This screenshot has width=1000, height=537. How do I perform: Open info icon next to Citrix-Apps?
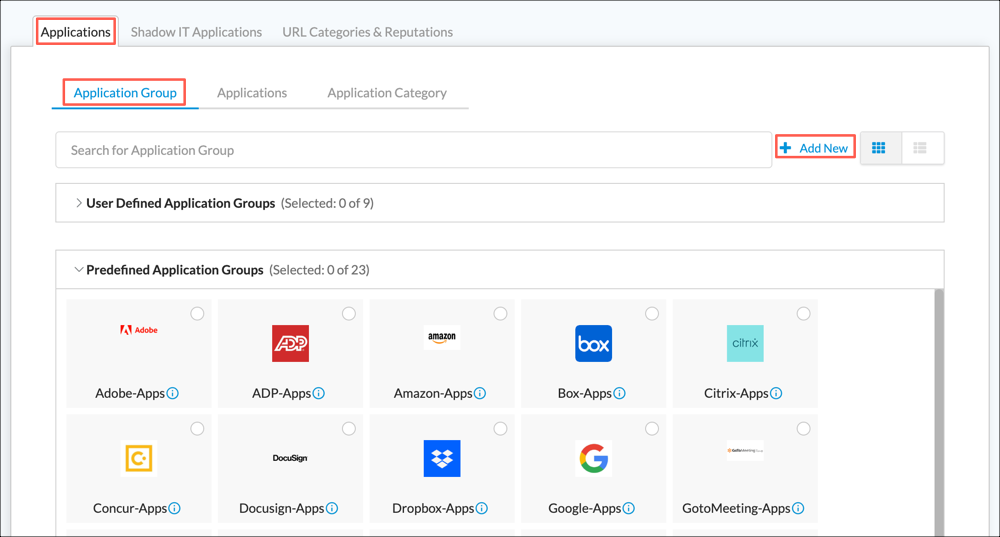pos(776,394)
